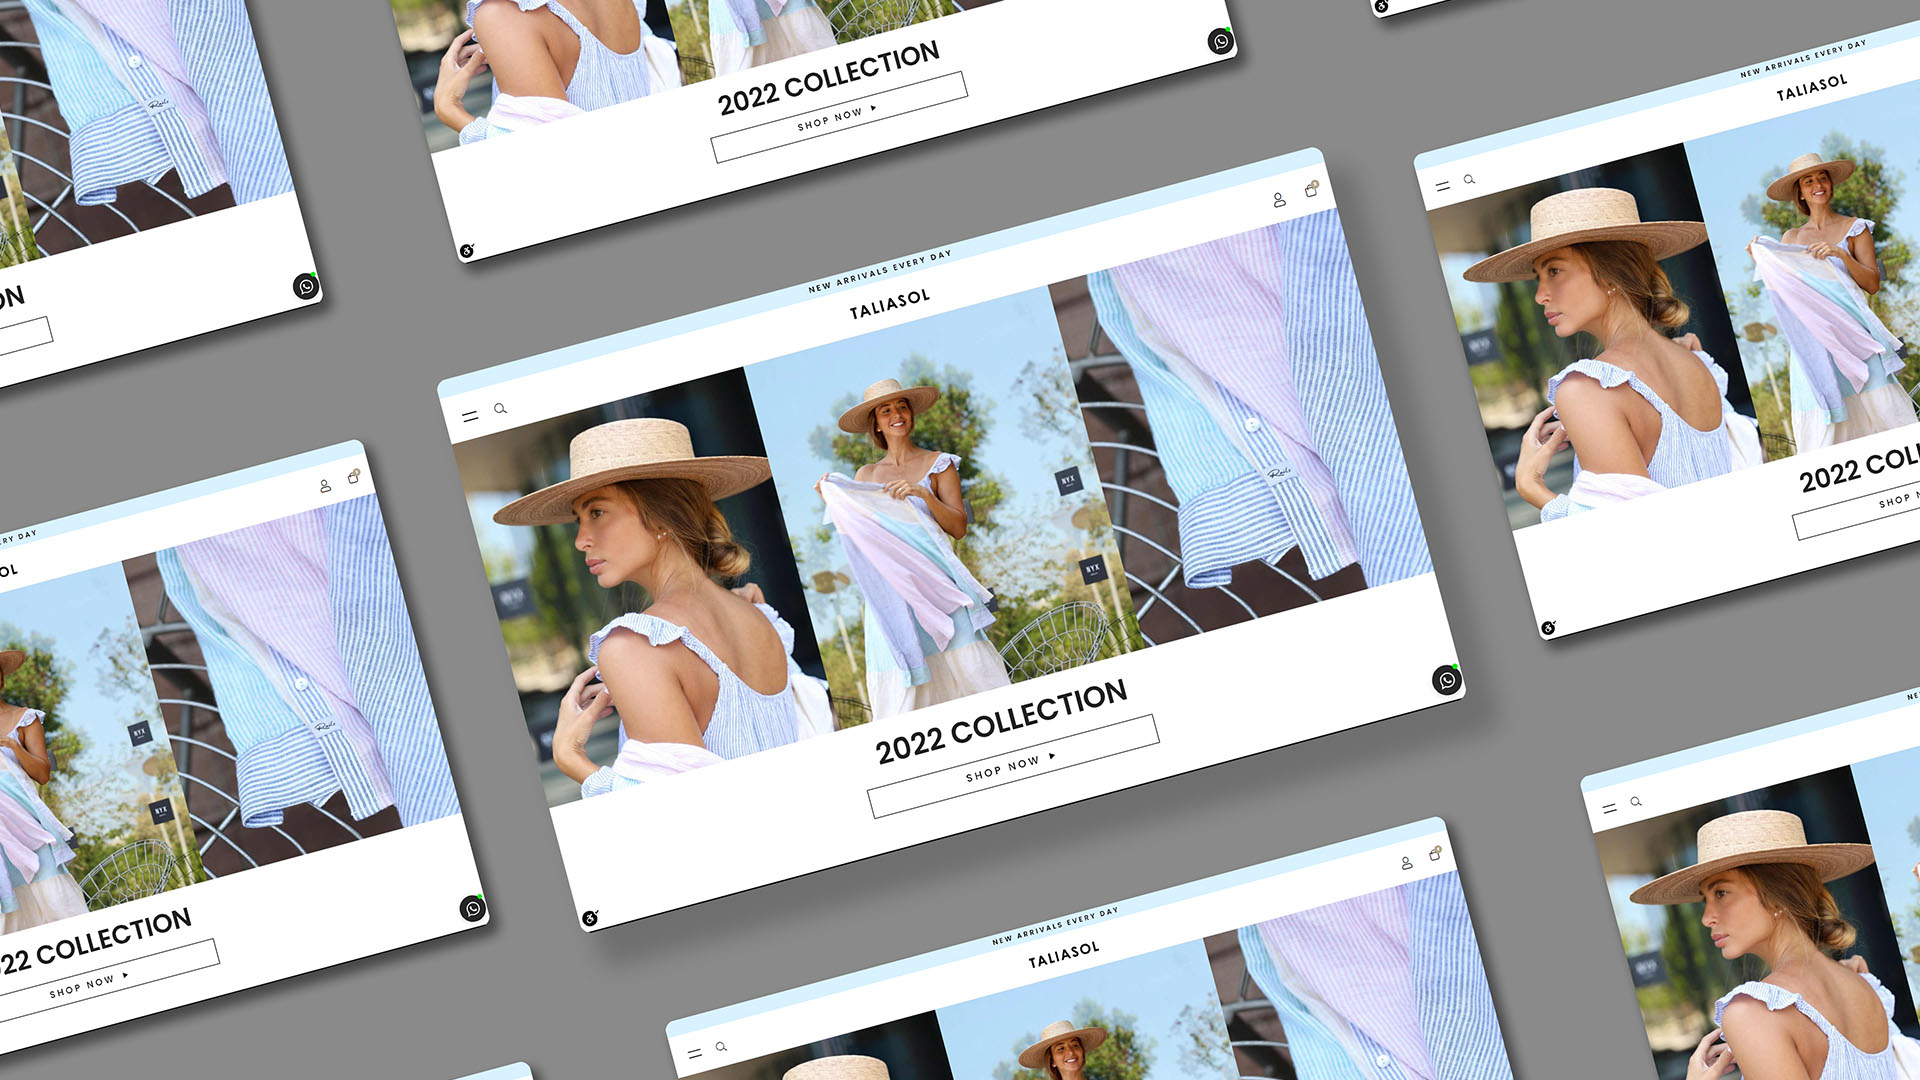
Task: Open straw hat close-up photo, center mockup
Action: (x=640, y=585)
